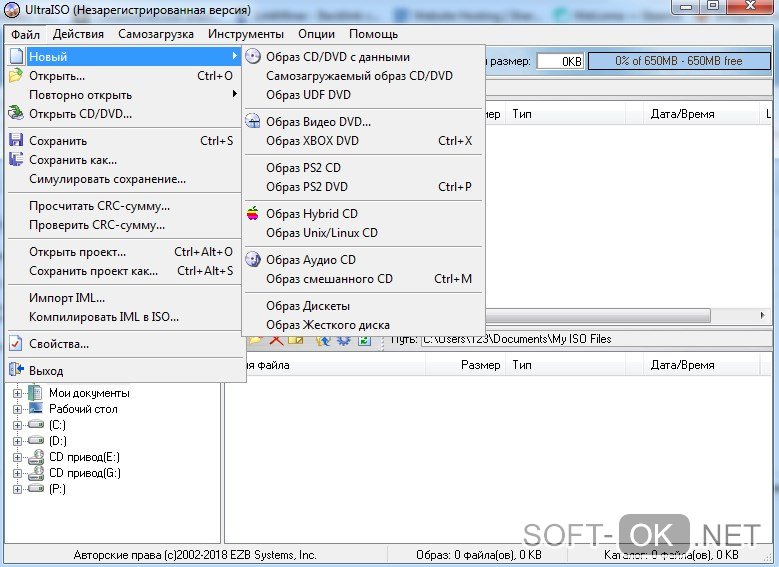
Task: Click the CD привод(E:) drive icon
Action: (35, 456)
